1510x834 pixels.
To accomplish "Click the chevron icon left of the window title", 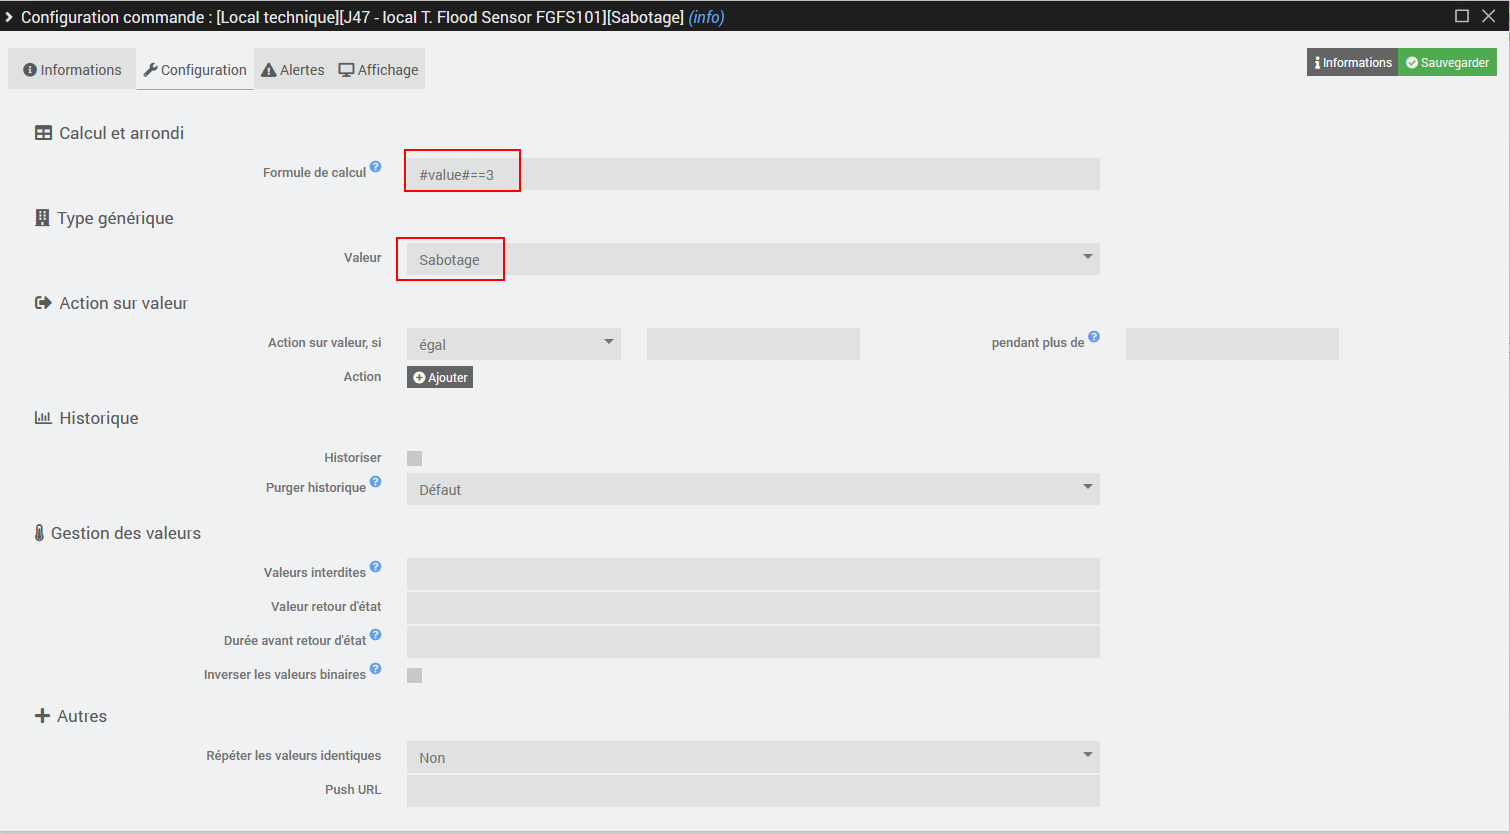I will point(9,17).
